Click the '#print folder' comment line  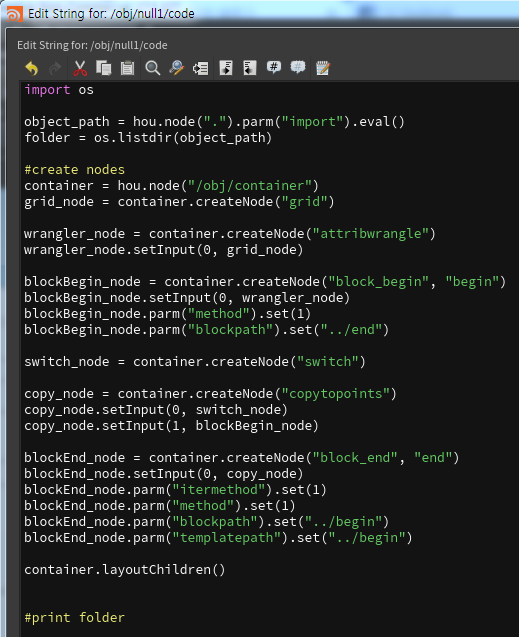pyautogui.click(x=74, y=618)
